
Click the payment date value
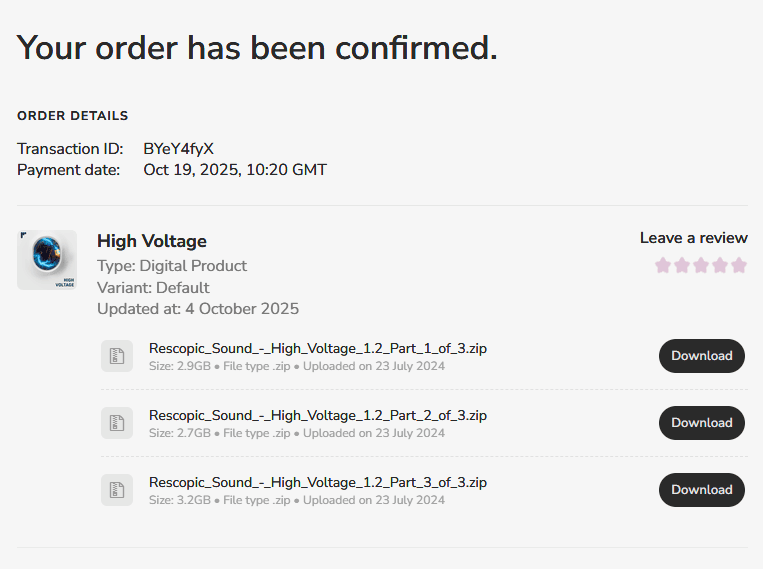(x=235, y=170)
